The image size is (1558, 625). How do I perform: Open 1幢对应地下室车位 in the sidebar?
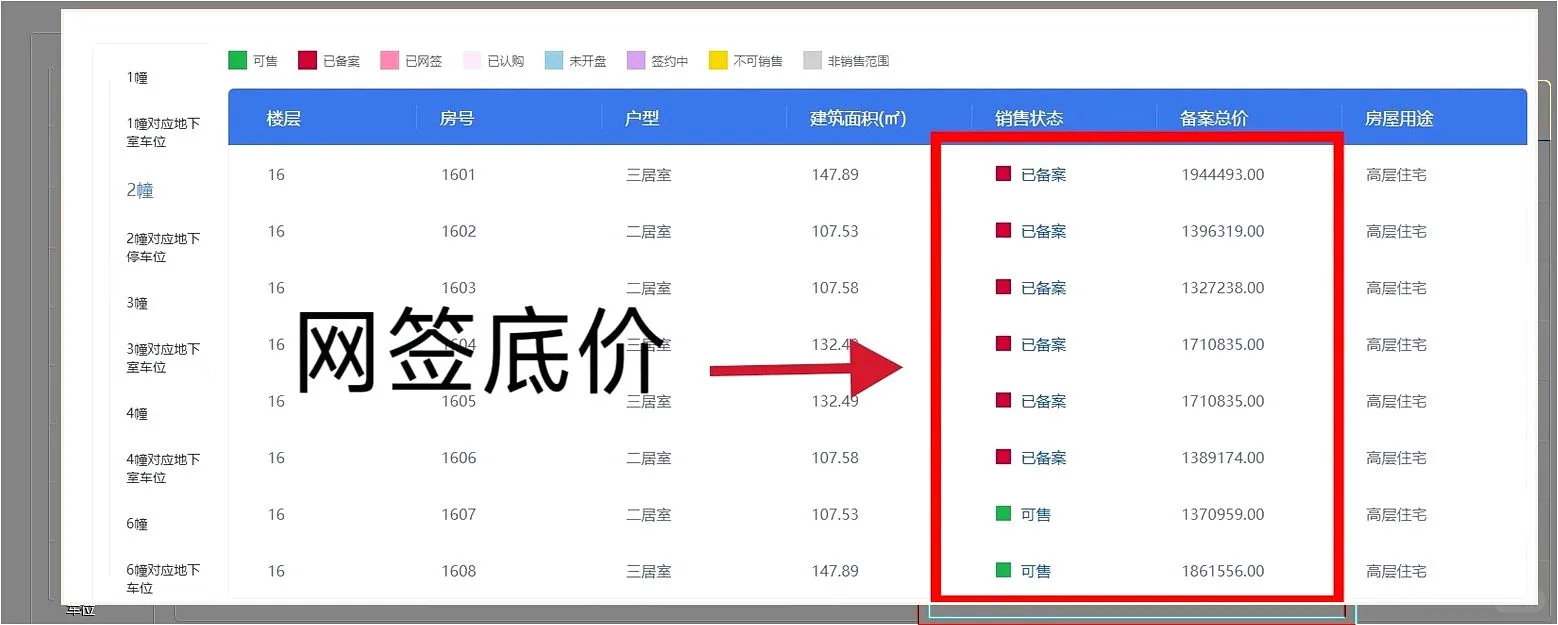(x=163, y=132)
